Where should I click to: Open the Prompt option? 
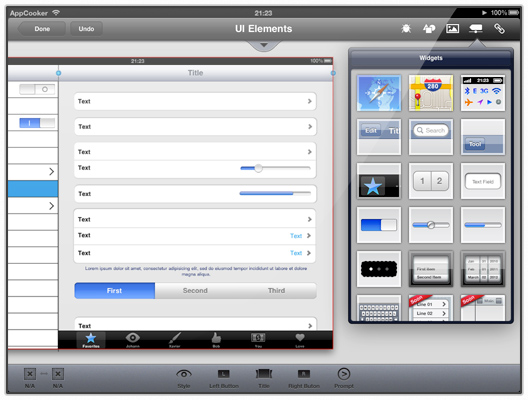tap(344, 378)
